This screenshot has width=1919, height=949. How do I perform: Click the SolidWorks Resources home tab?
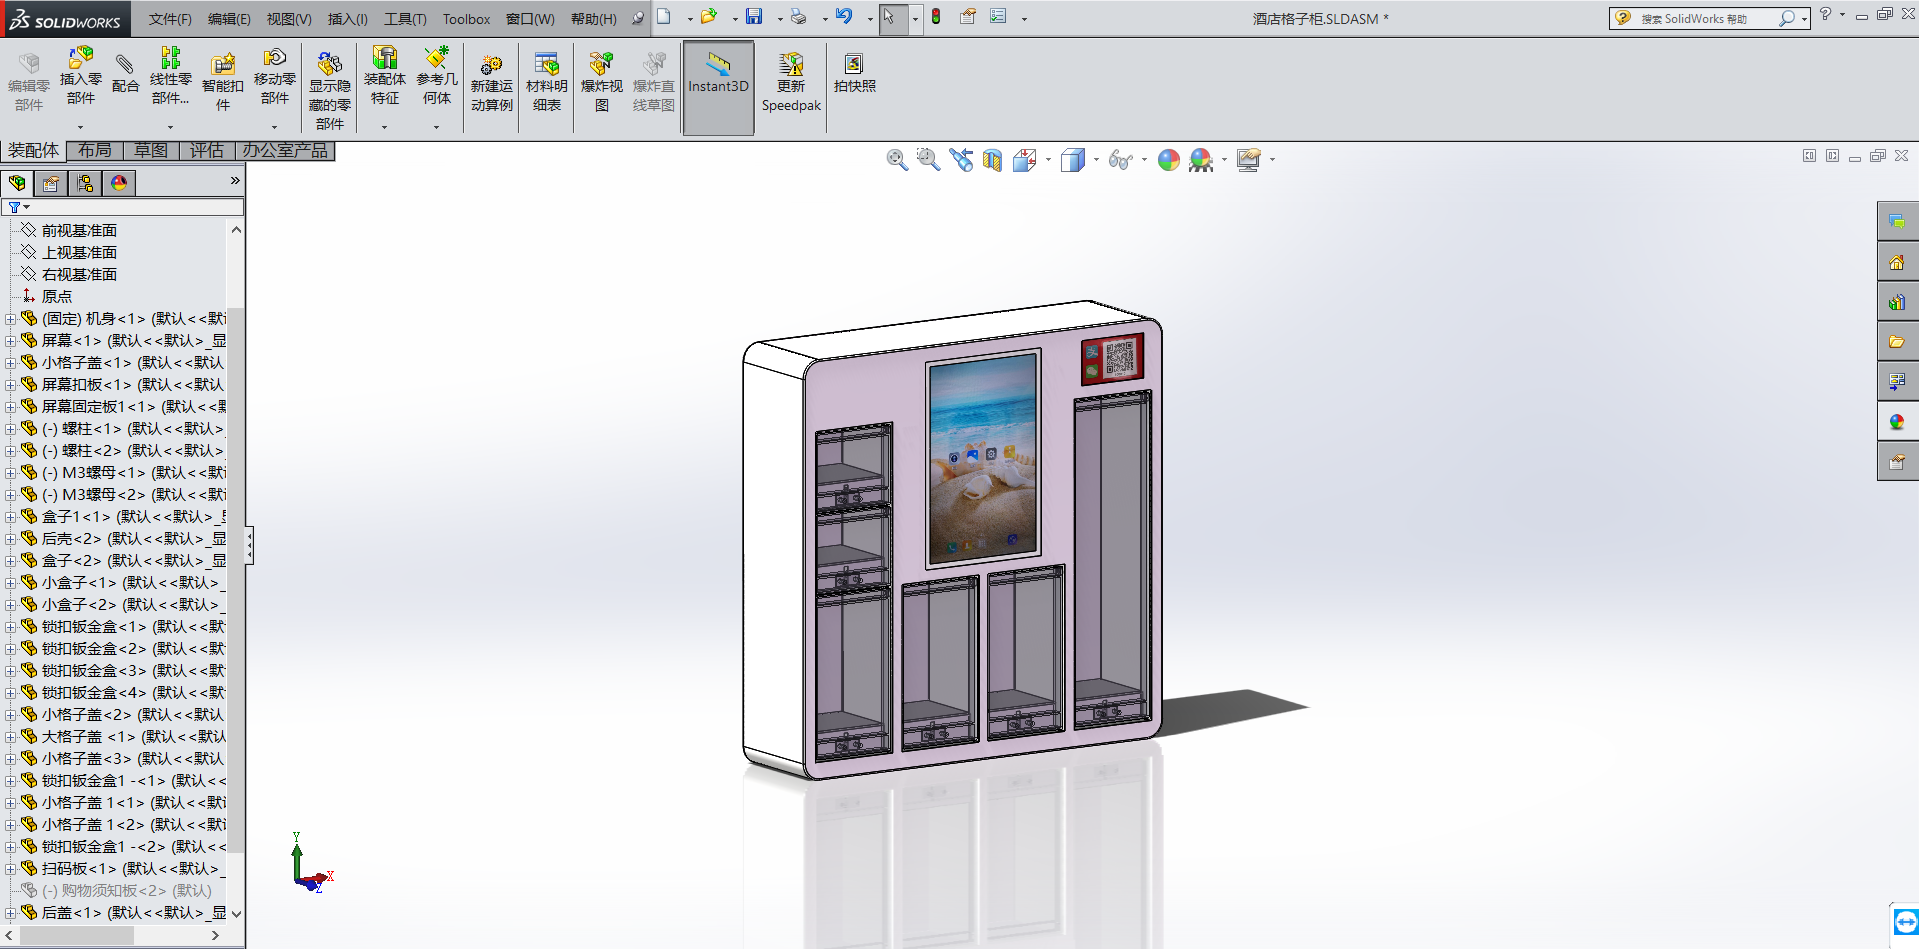click(1897, 262)
